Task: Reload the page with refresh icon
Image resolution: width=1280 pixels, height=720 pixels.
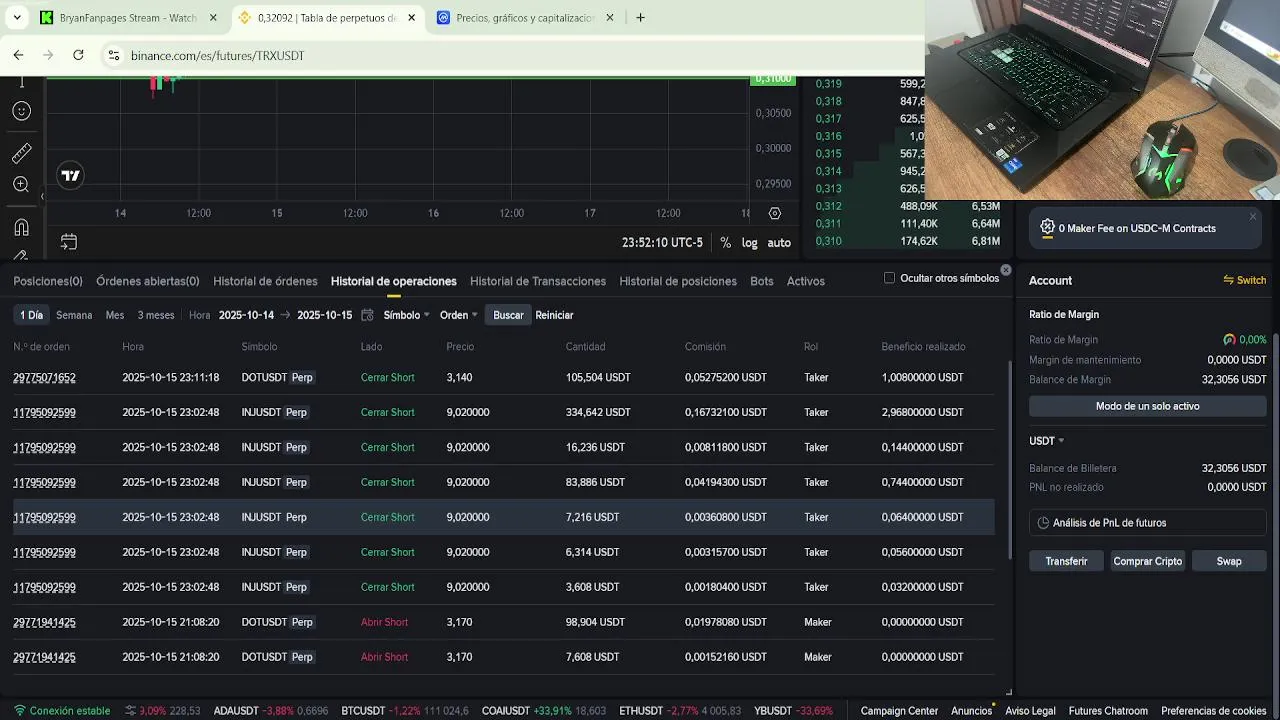Action: (x=78, y=55)
